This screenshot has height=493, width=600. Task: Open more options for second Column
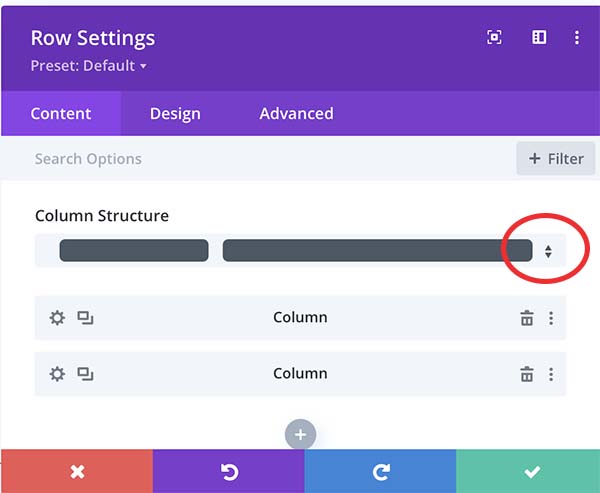click(551, 374)
